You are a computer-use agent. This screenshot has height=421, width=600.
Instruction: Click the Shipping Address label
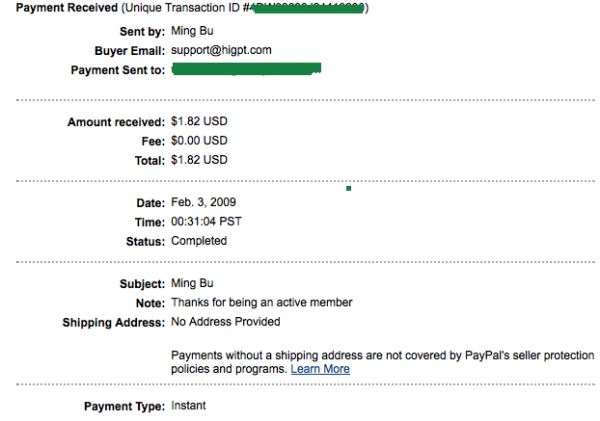(113, 322)
